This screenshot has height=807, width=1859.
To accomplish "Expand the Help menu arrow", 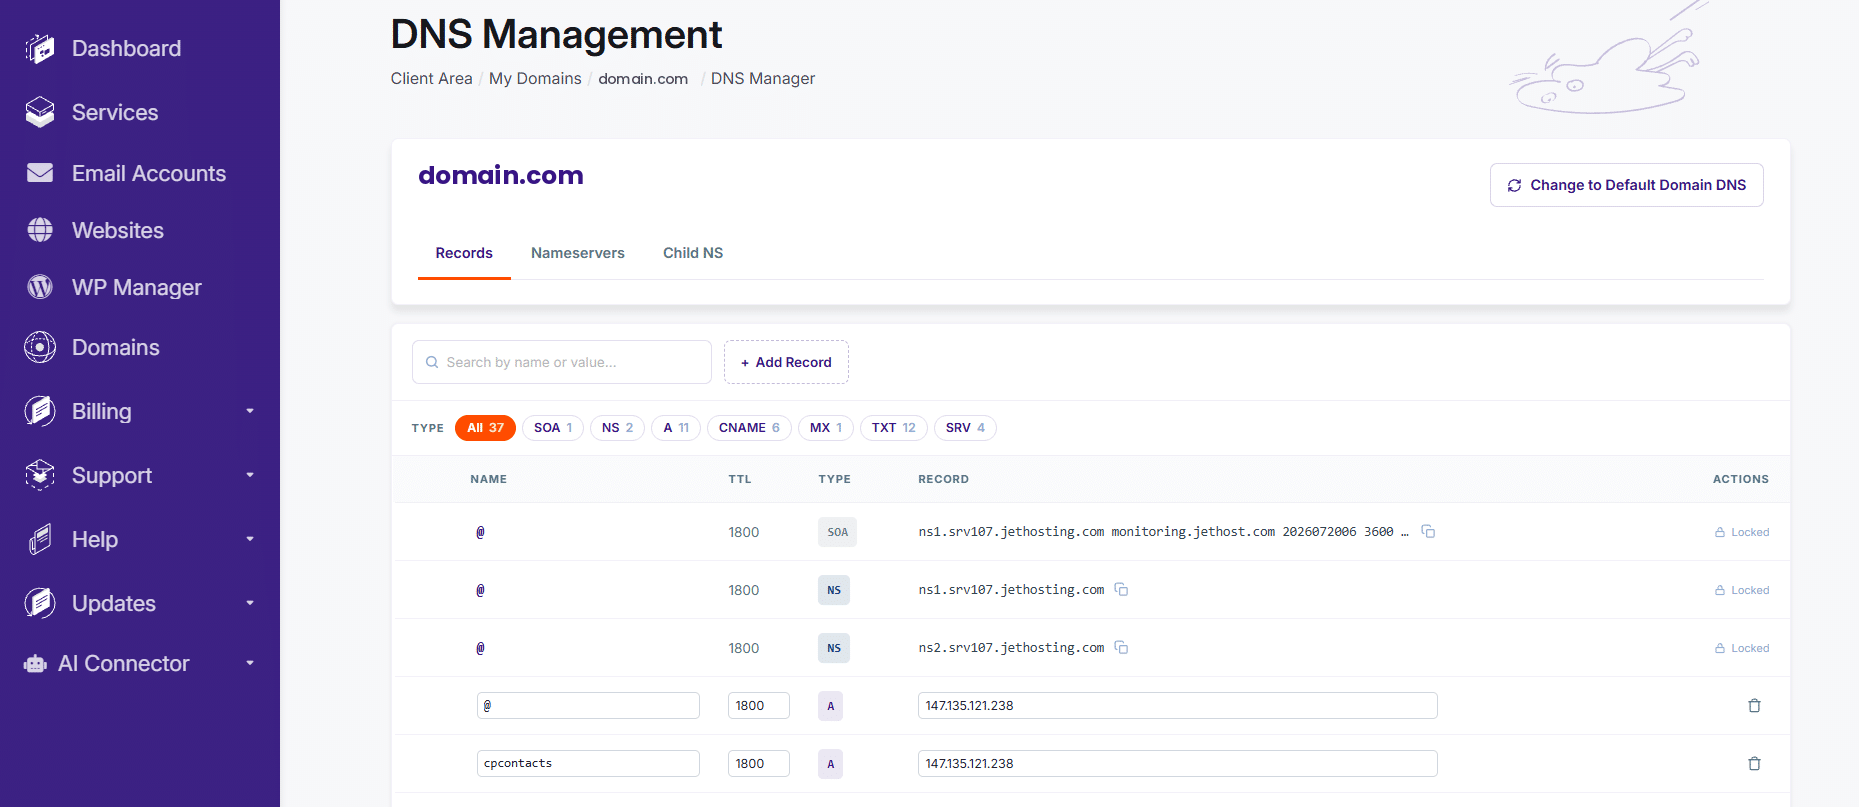I will click(x=250, y=539).
